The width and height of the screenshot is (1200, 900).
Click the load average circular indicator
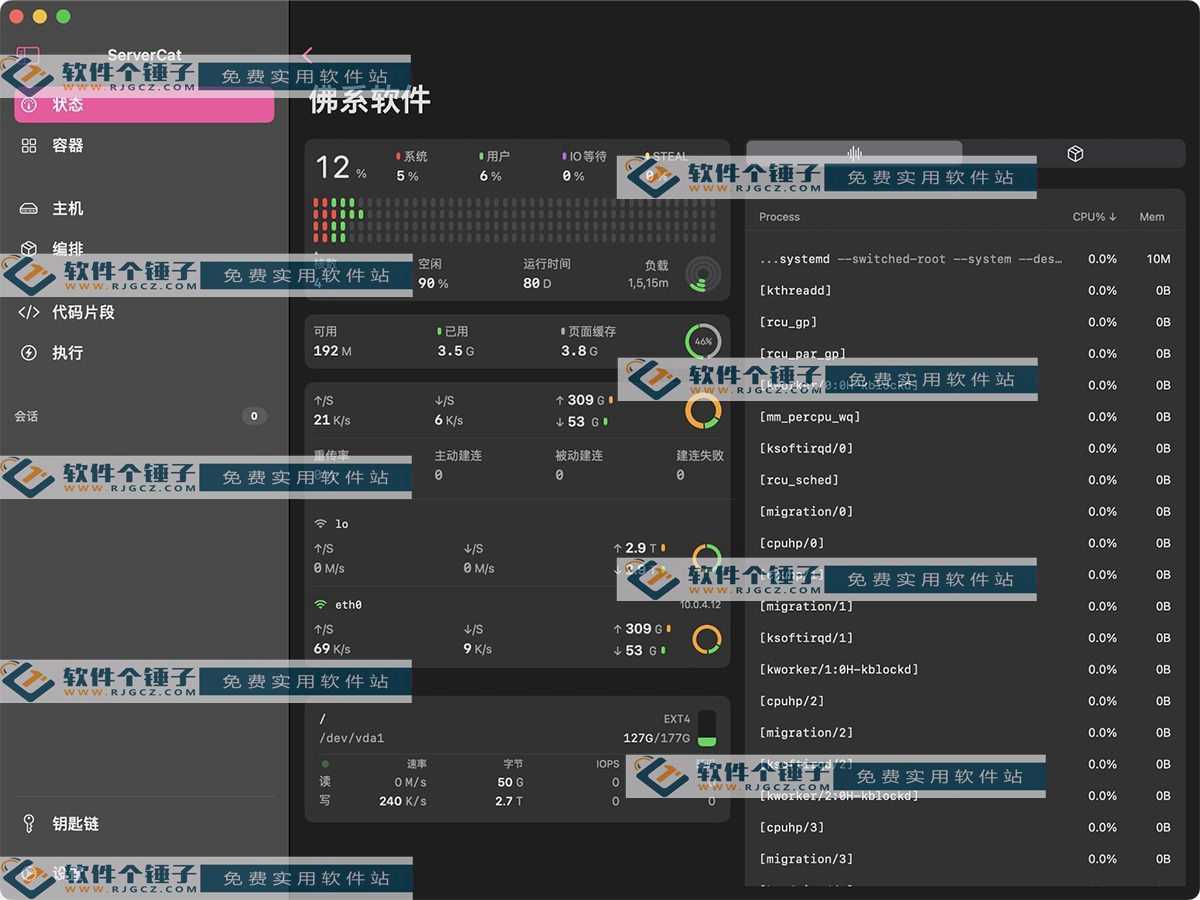tap(703, 277)
